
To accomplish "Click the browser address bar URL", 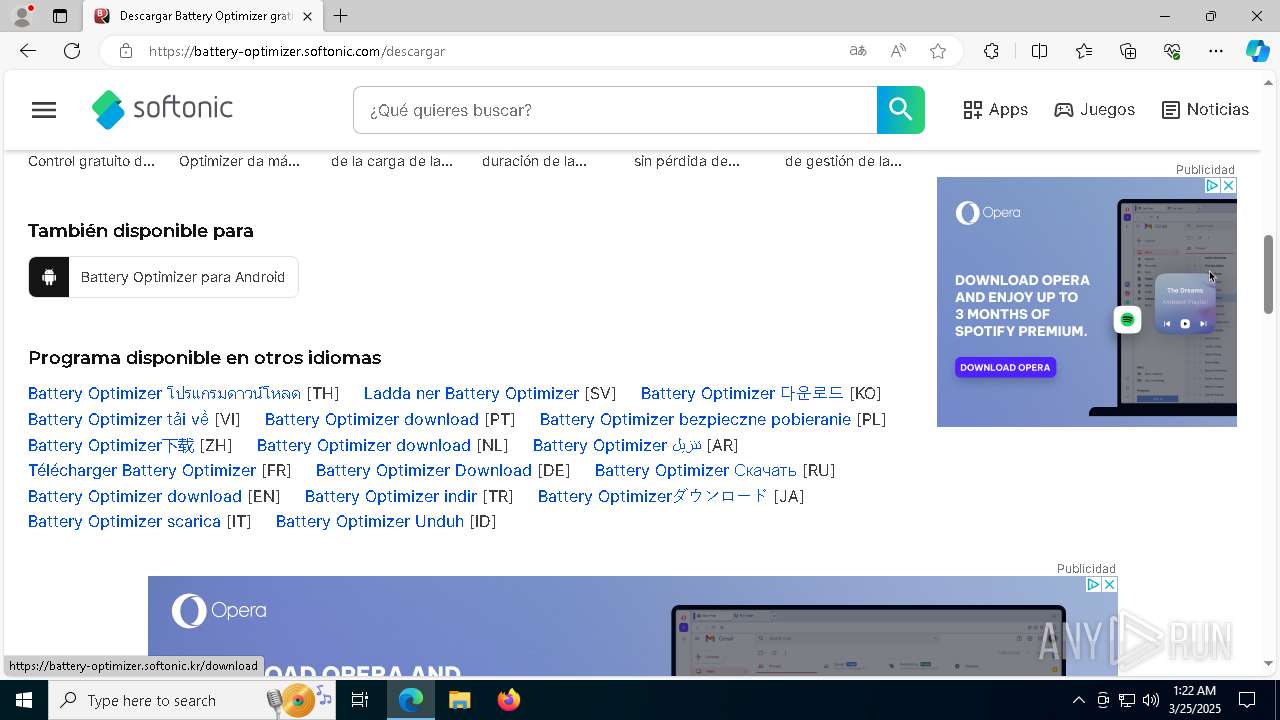I will [x=297, y=51].
